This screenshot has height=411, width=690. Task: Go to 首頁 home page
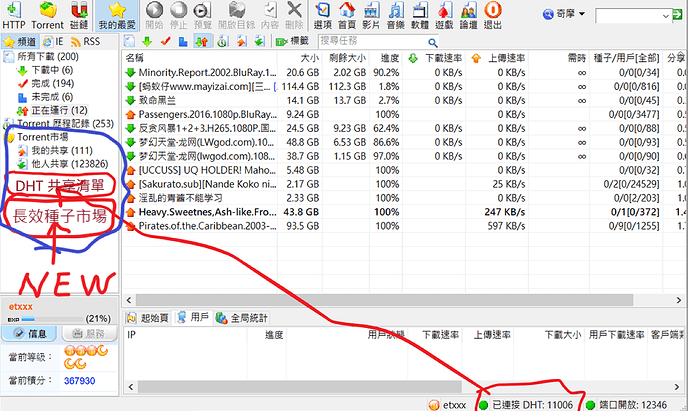pos(347,15)
